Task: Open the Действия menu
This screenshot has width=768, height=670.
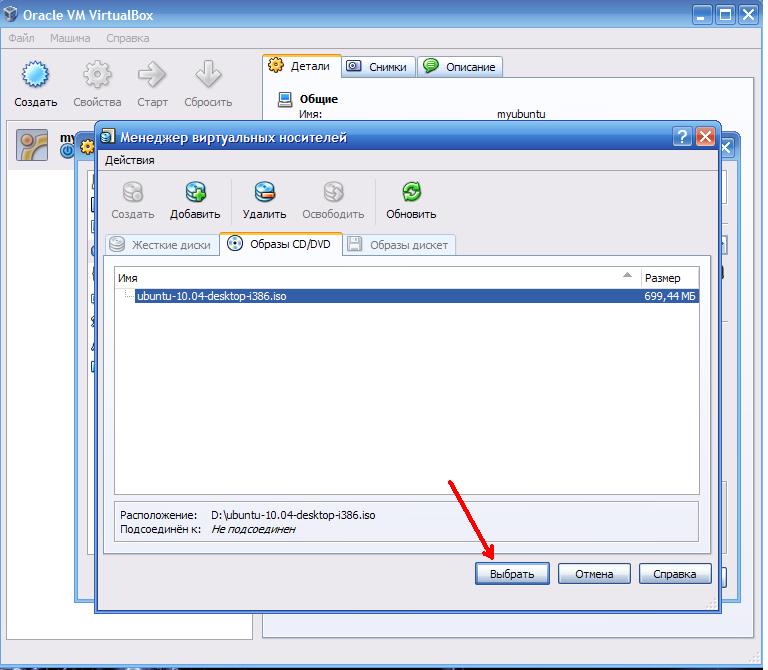Action: (129, 160)
